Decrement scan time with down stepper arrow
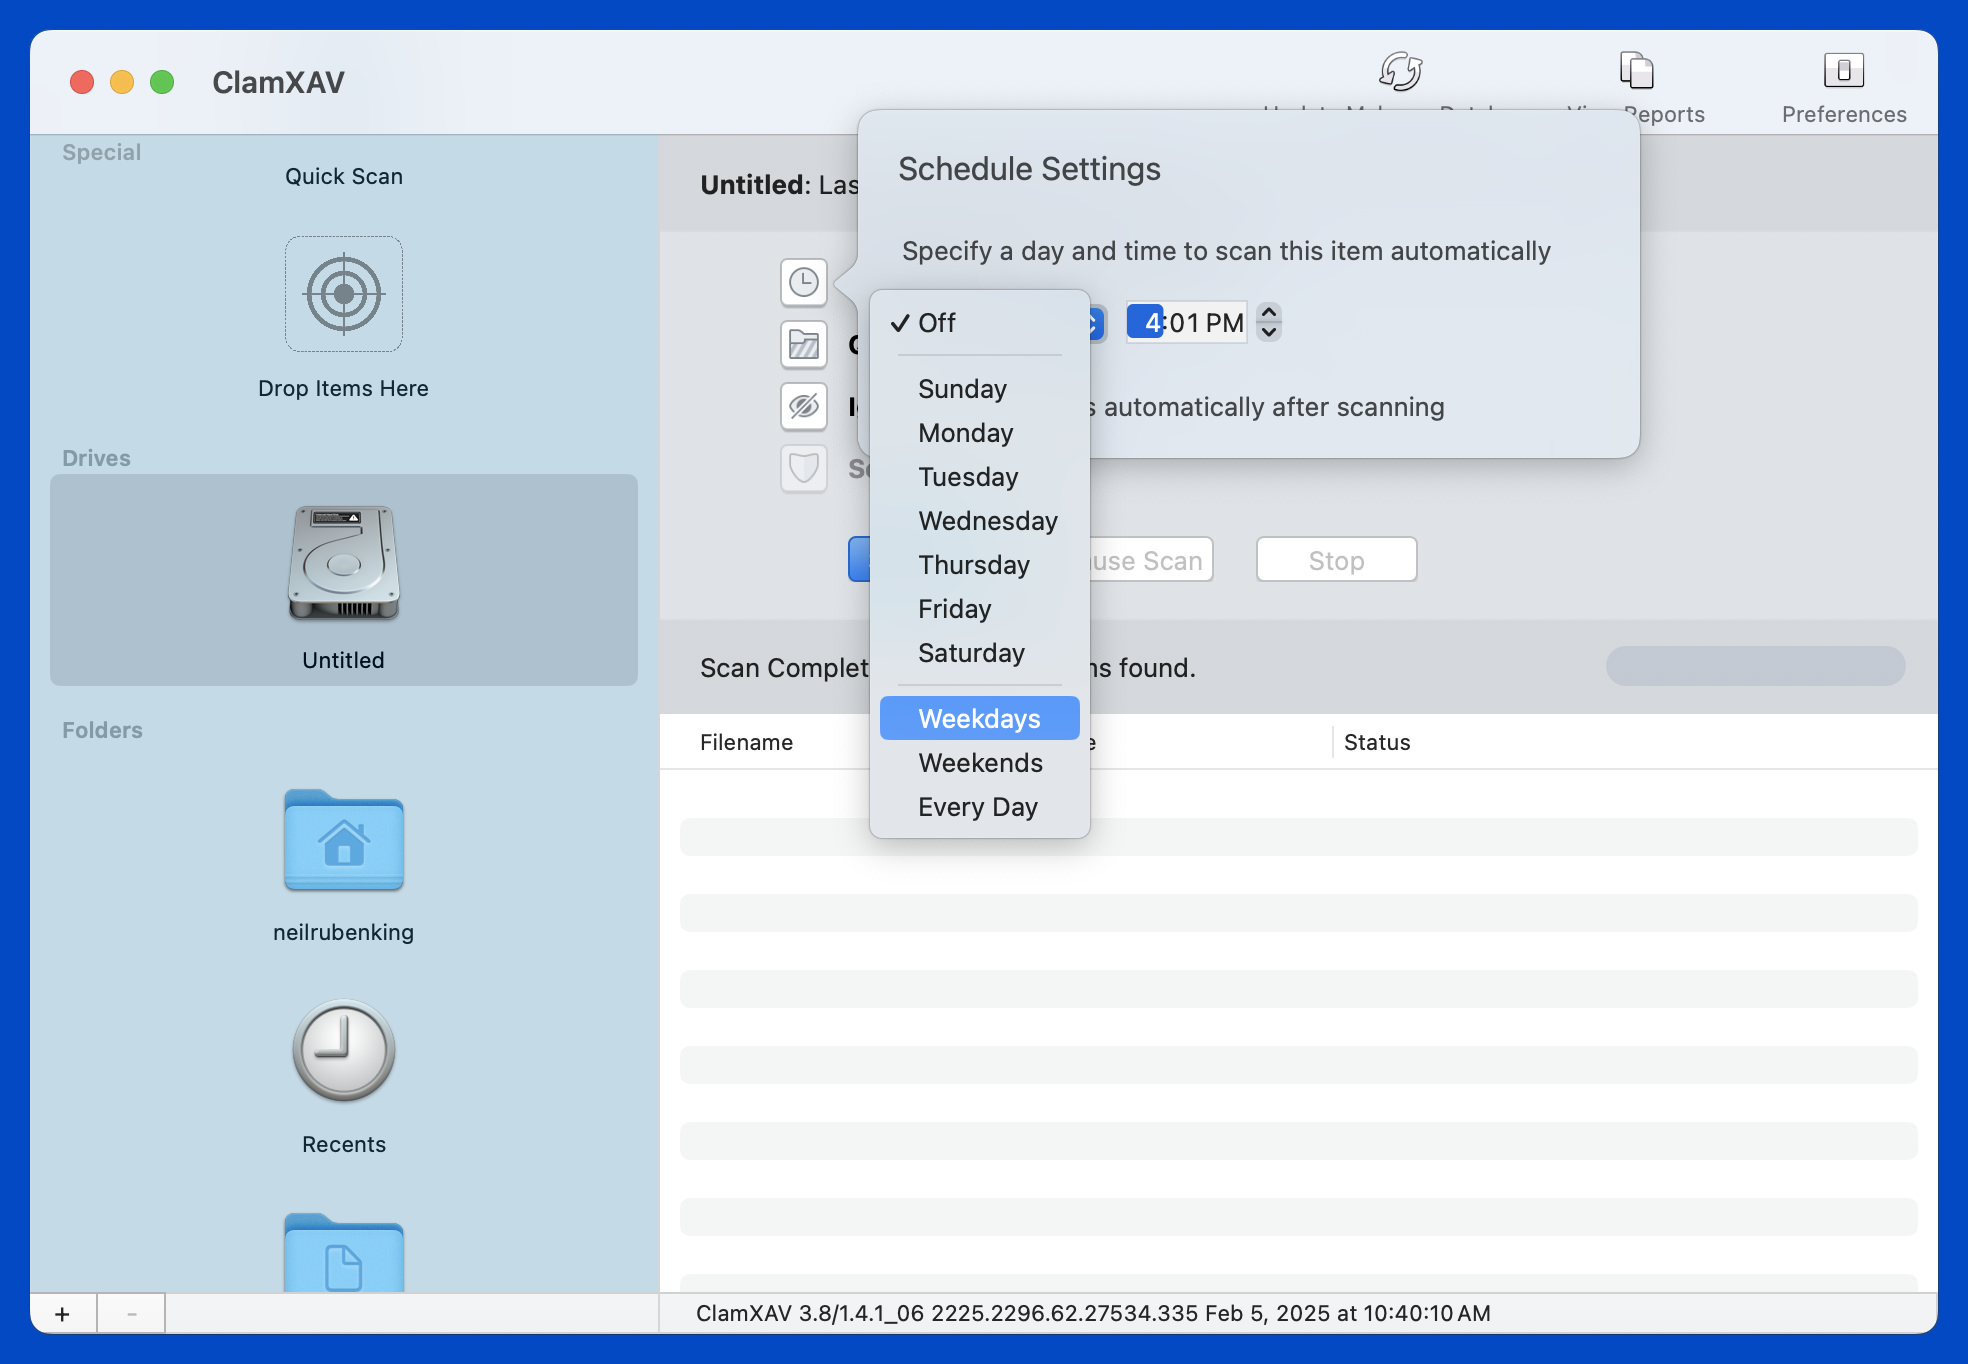The image size is (1968, 1364). point(1269,332)
